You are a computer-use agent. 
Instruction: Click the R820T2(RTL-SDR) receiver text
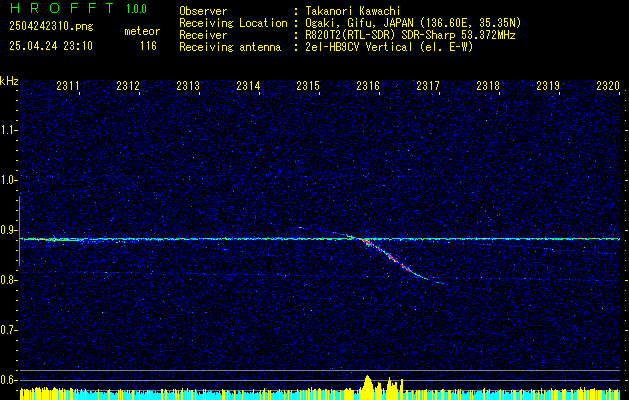click(410, 35)
